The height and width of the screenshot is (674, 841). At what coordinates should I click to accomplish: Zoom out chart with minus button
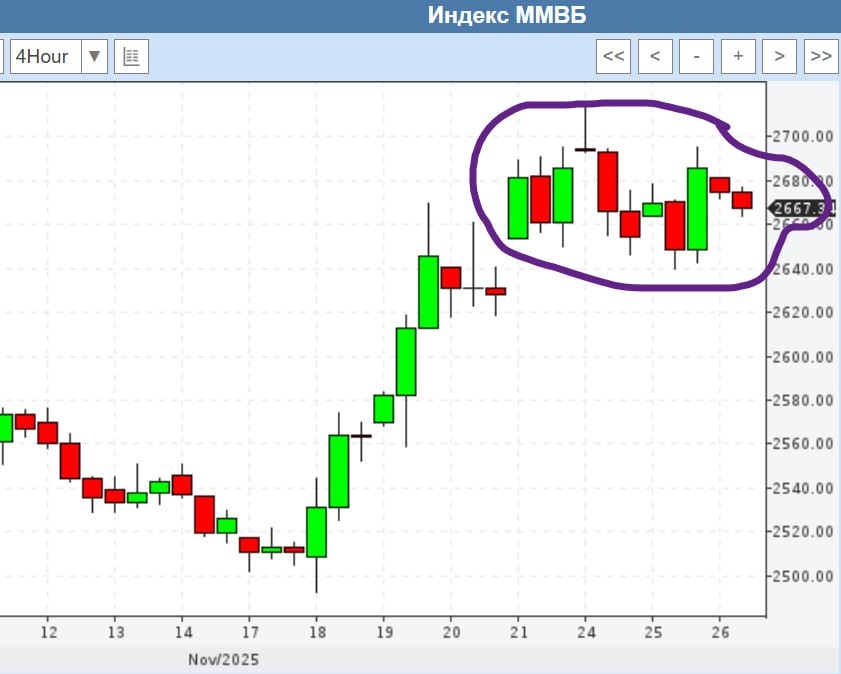coord(696,56)
